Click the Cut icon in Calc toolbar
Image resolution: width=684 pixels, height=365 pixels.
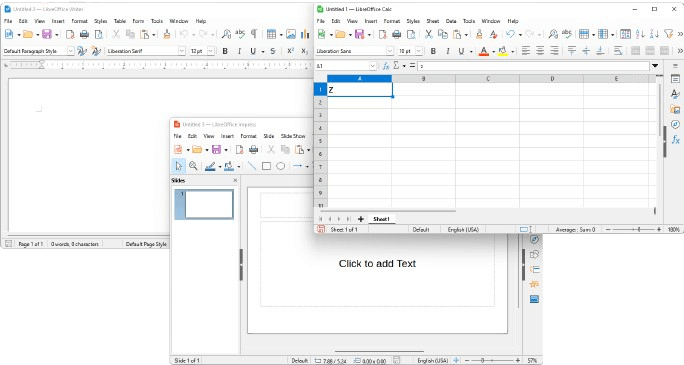point(428,34)
